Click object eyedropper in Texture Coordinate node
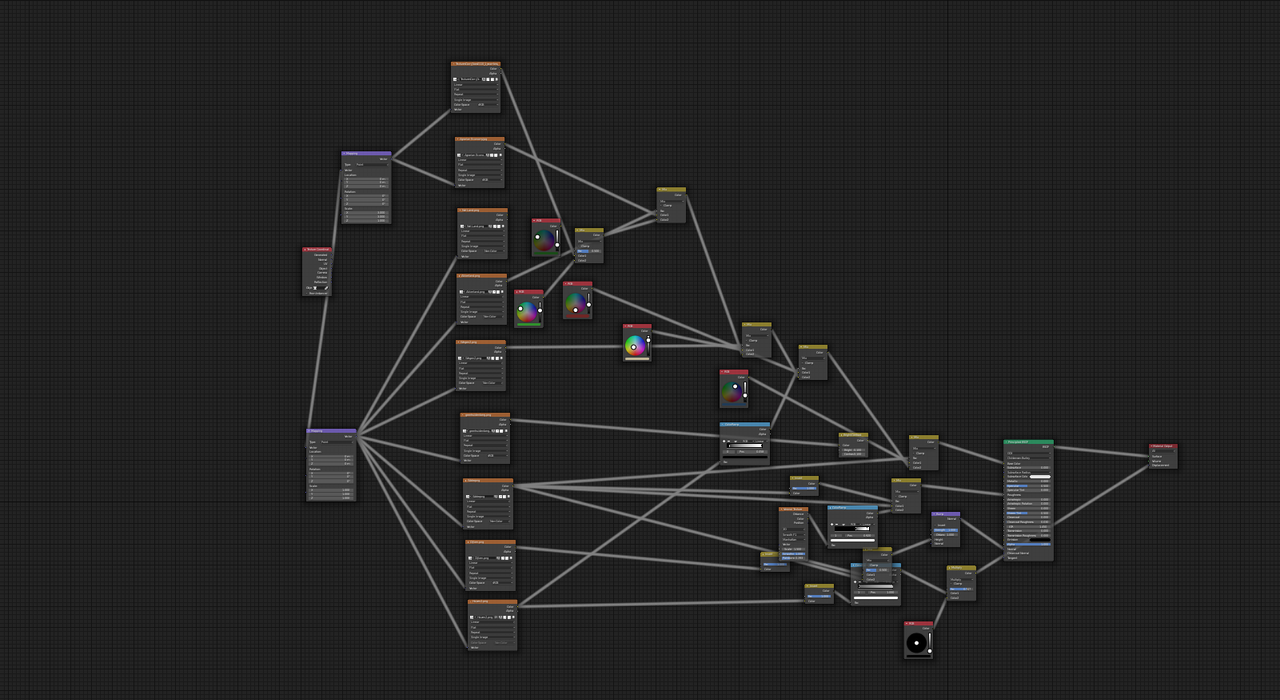The height and width of the screenshot is (700, 1280). point(327,288)
